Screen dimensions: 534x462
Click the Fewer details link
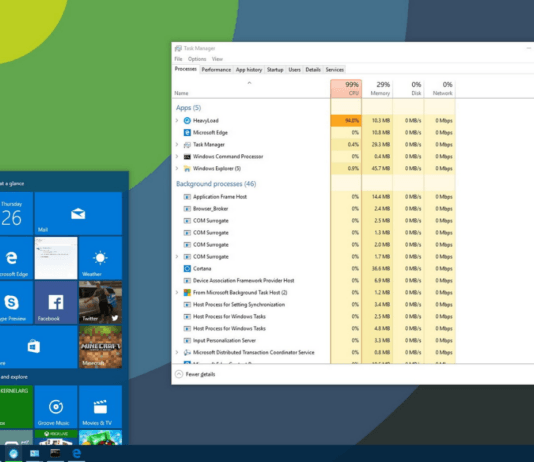point(200,374)
